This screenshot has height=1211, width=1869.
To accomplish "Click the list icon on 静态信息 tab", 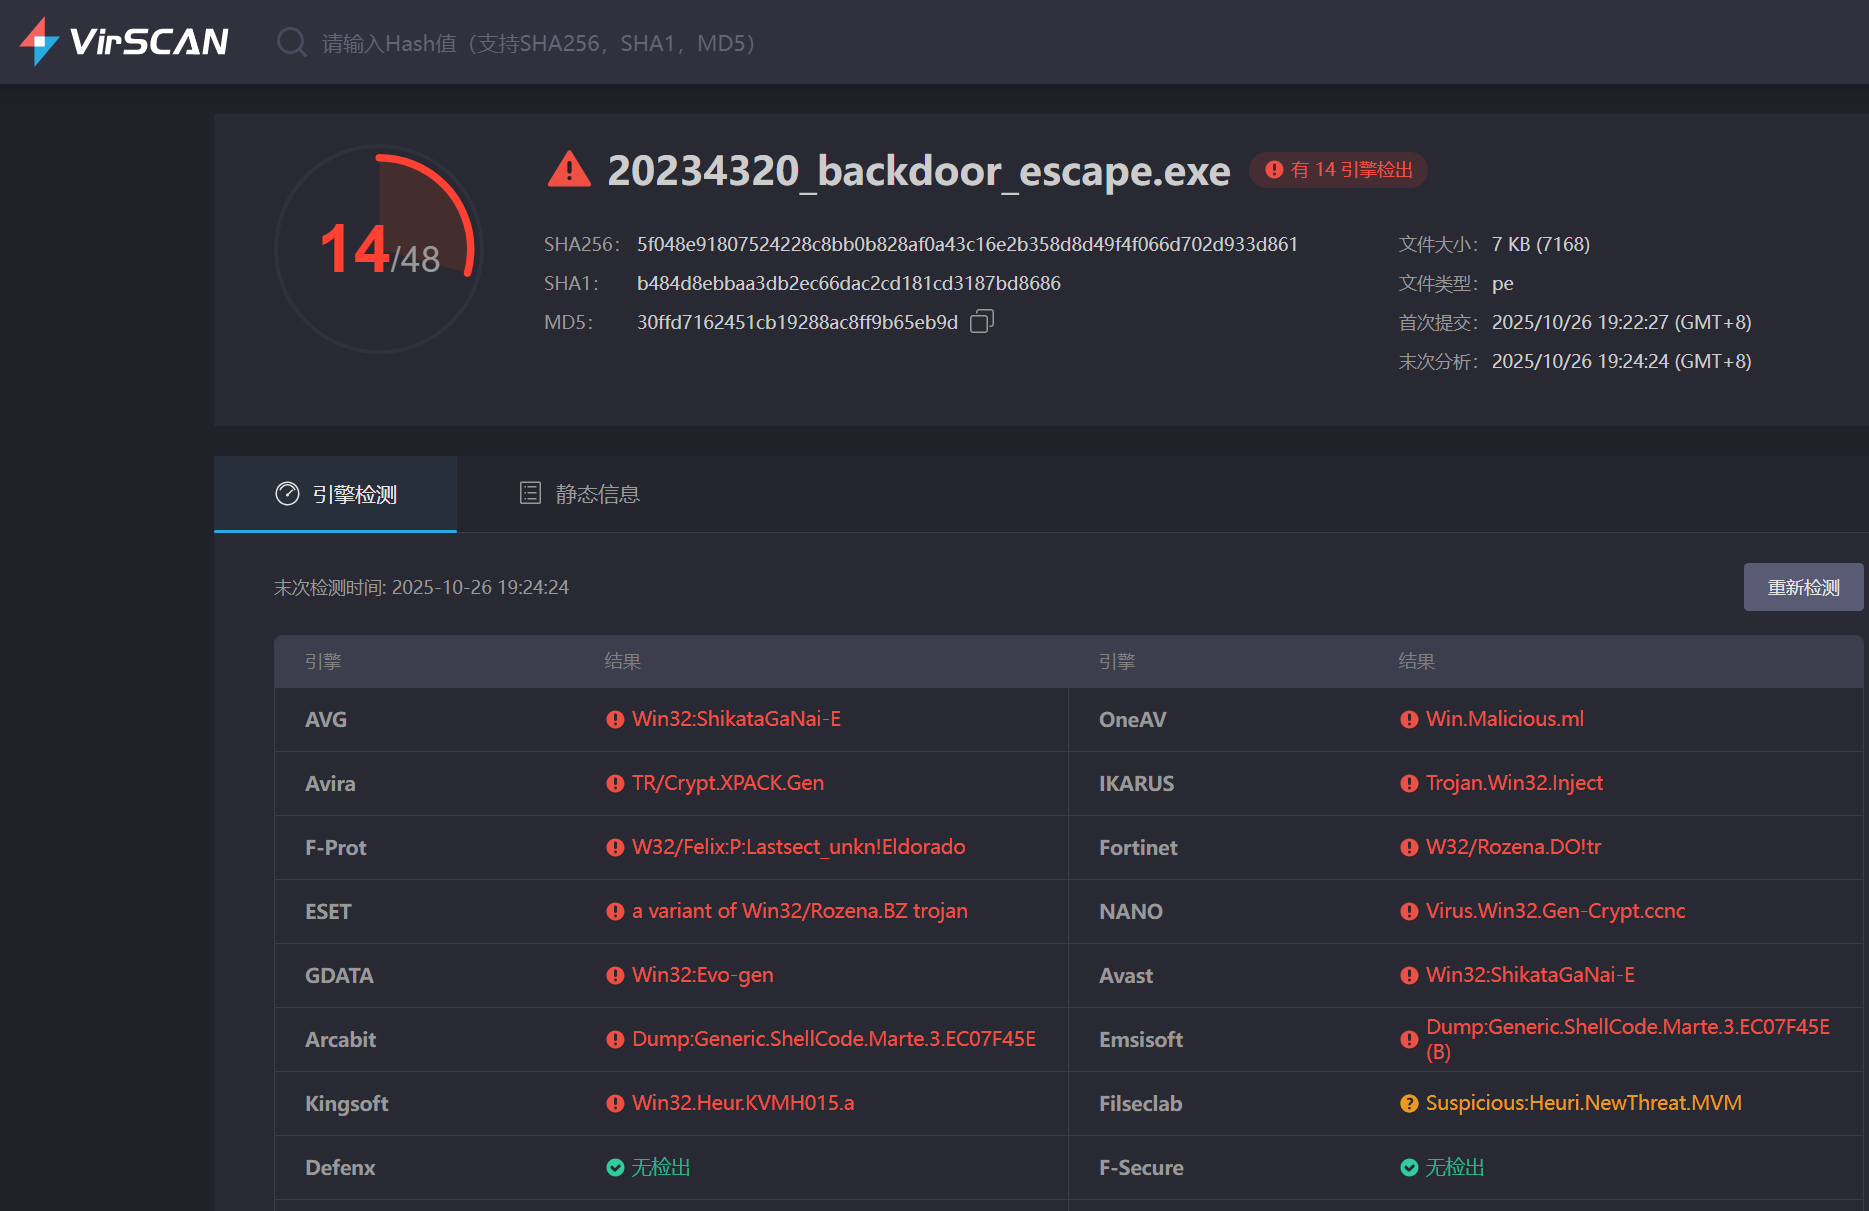I will click(530, 493).
